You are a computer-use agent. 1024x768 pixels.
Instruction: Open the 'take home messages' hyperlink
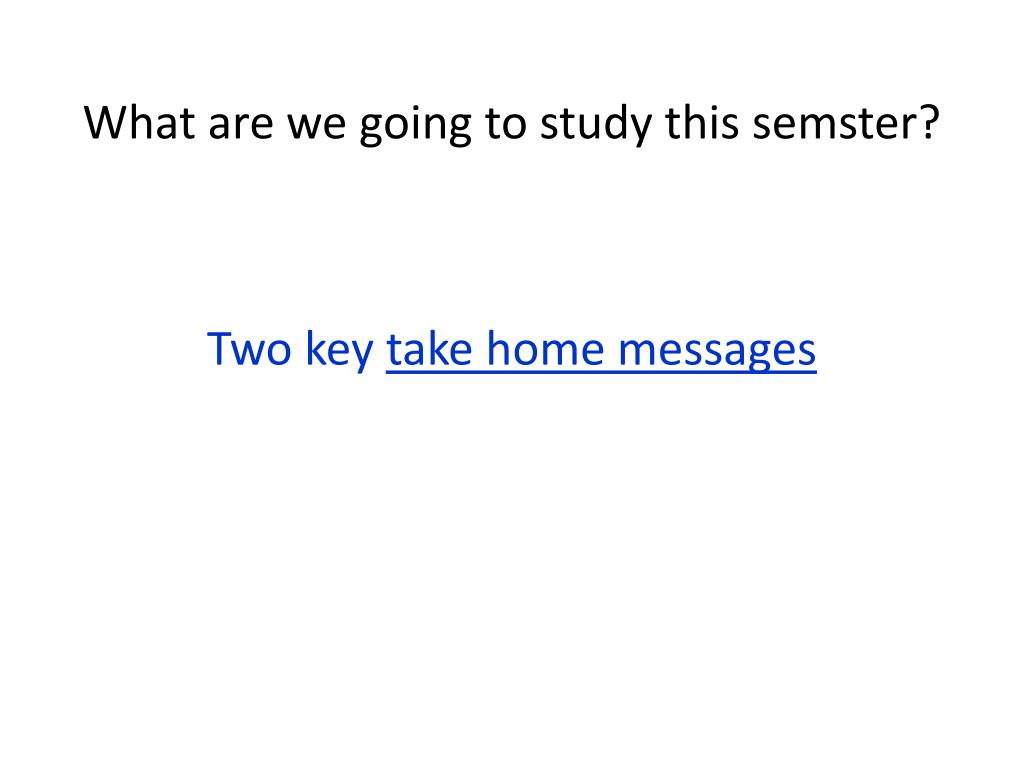click(601, 349)
